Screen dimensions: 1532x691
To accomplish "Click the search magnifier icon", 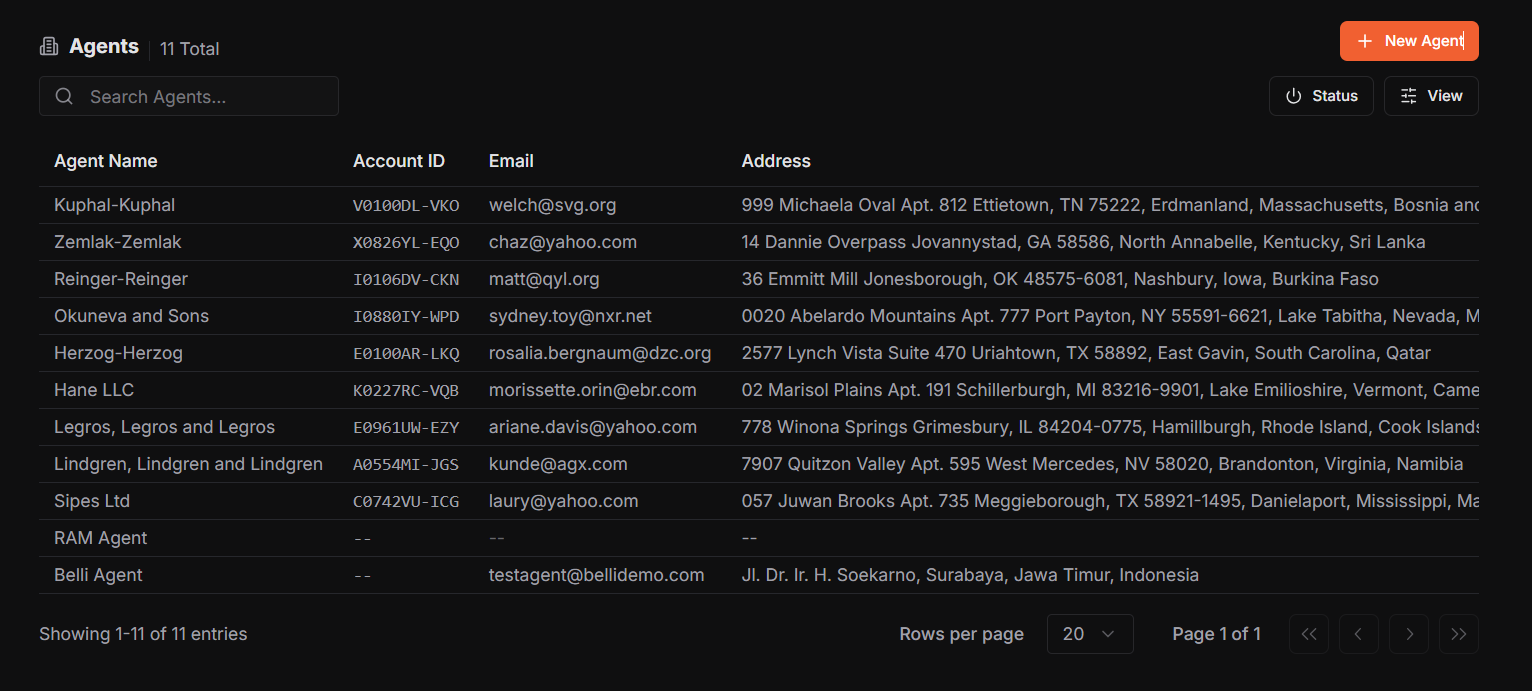I will [63, 96].
